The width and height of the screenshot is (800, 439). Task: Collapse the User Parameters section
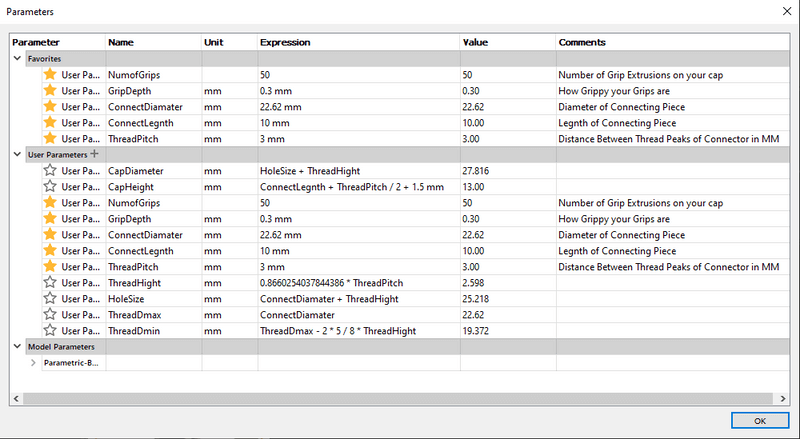17,154
